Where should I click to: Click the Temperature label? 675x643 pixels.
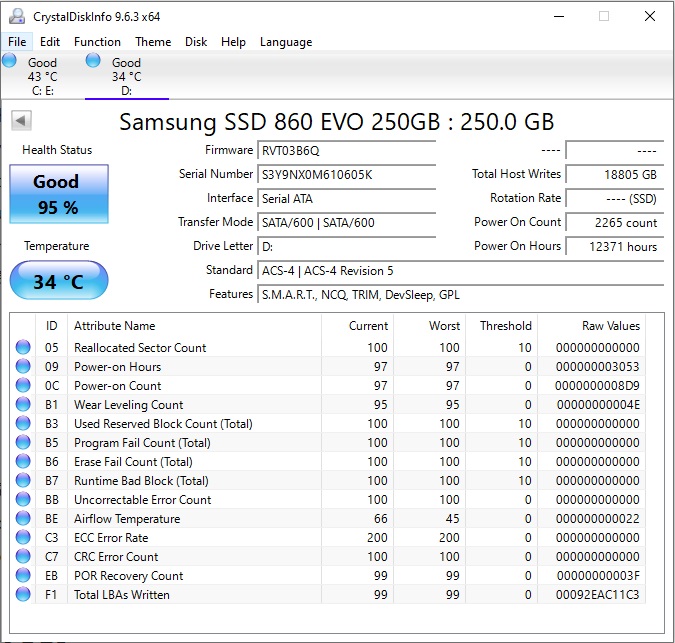56,246
